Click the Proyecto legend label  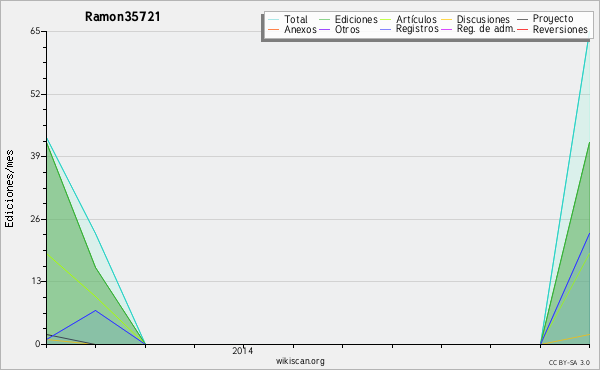(553, 19)
